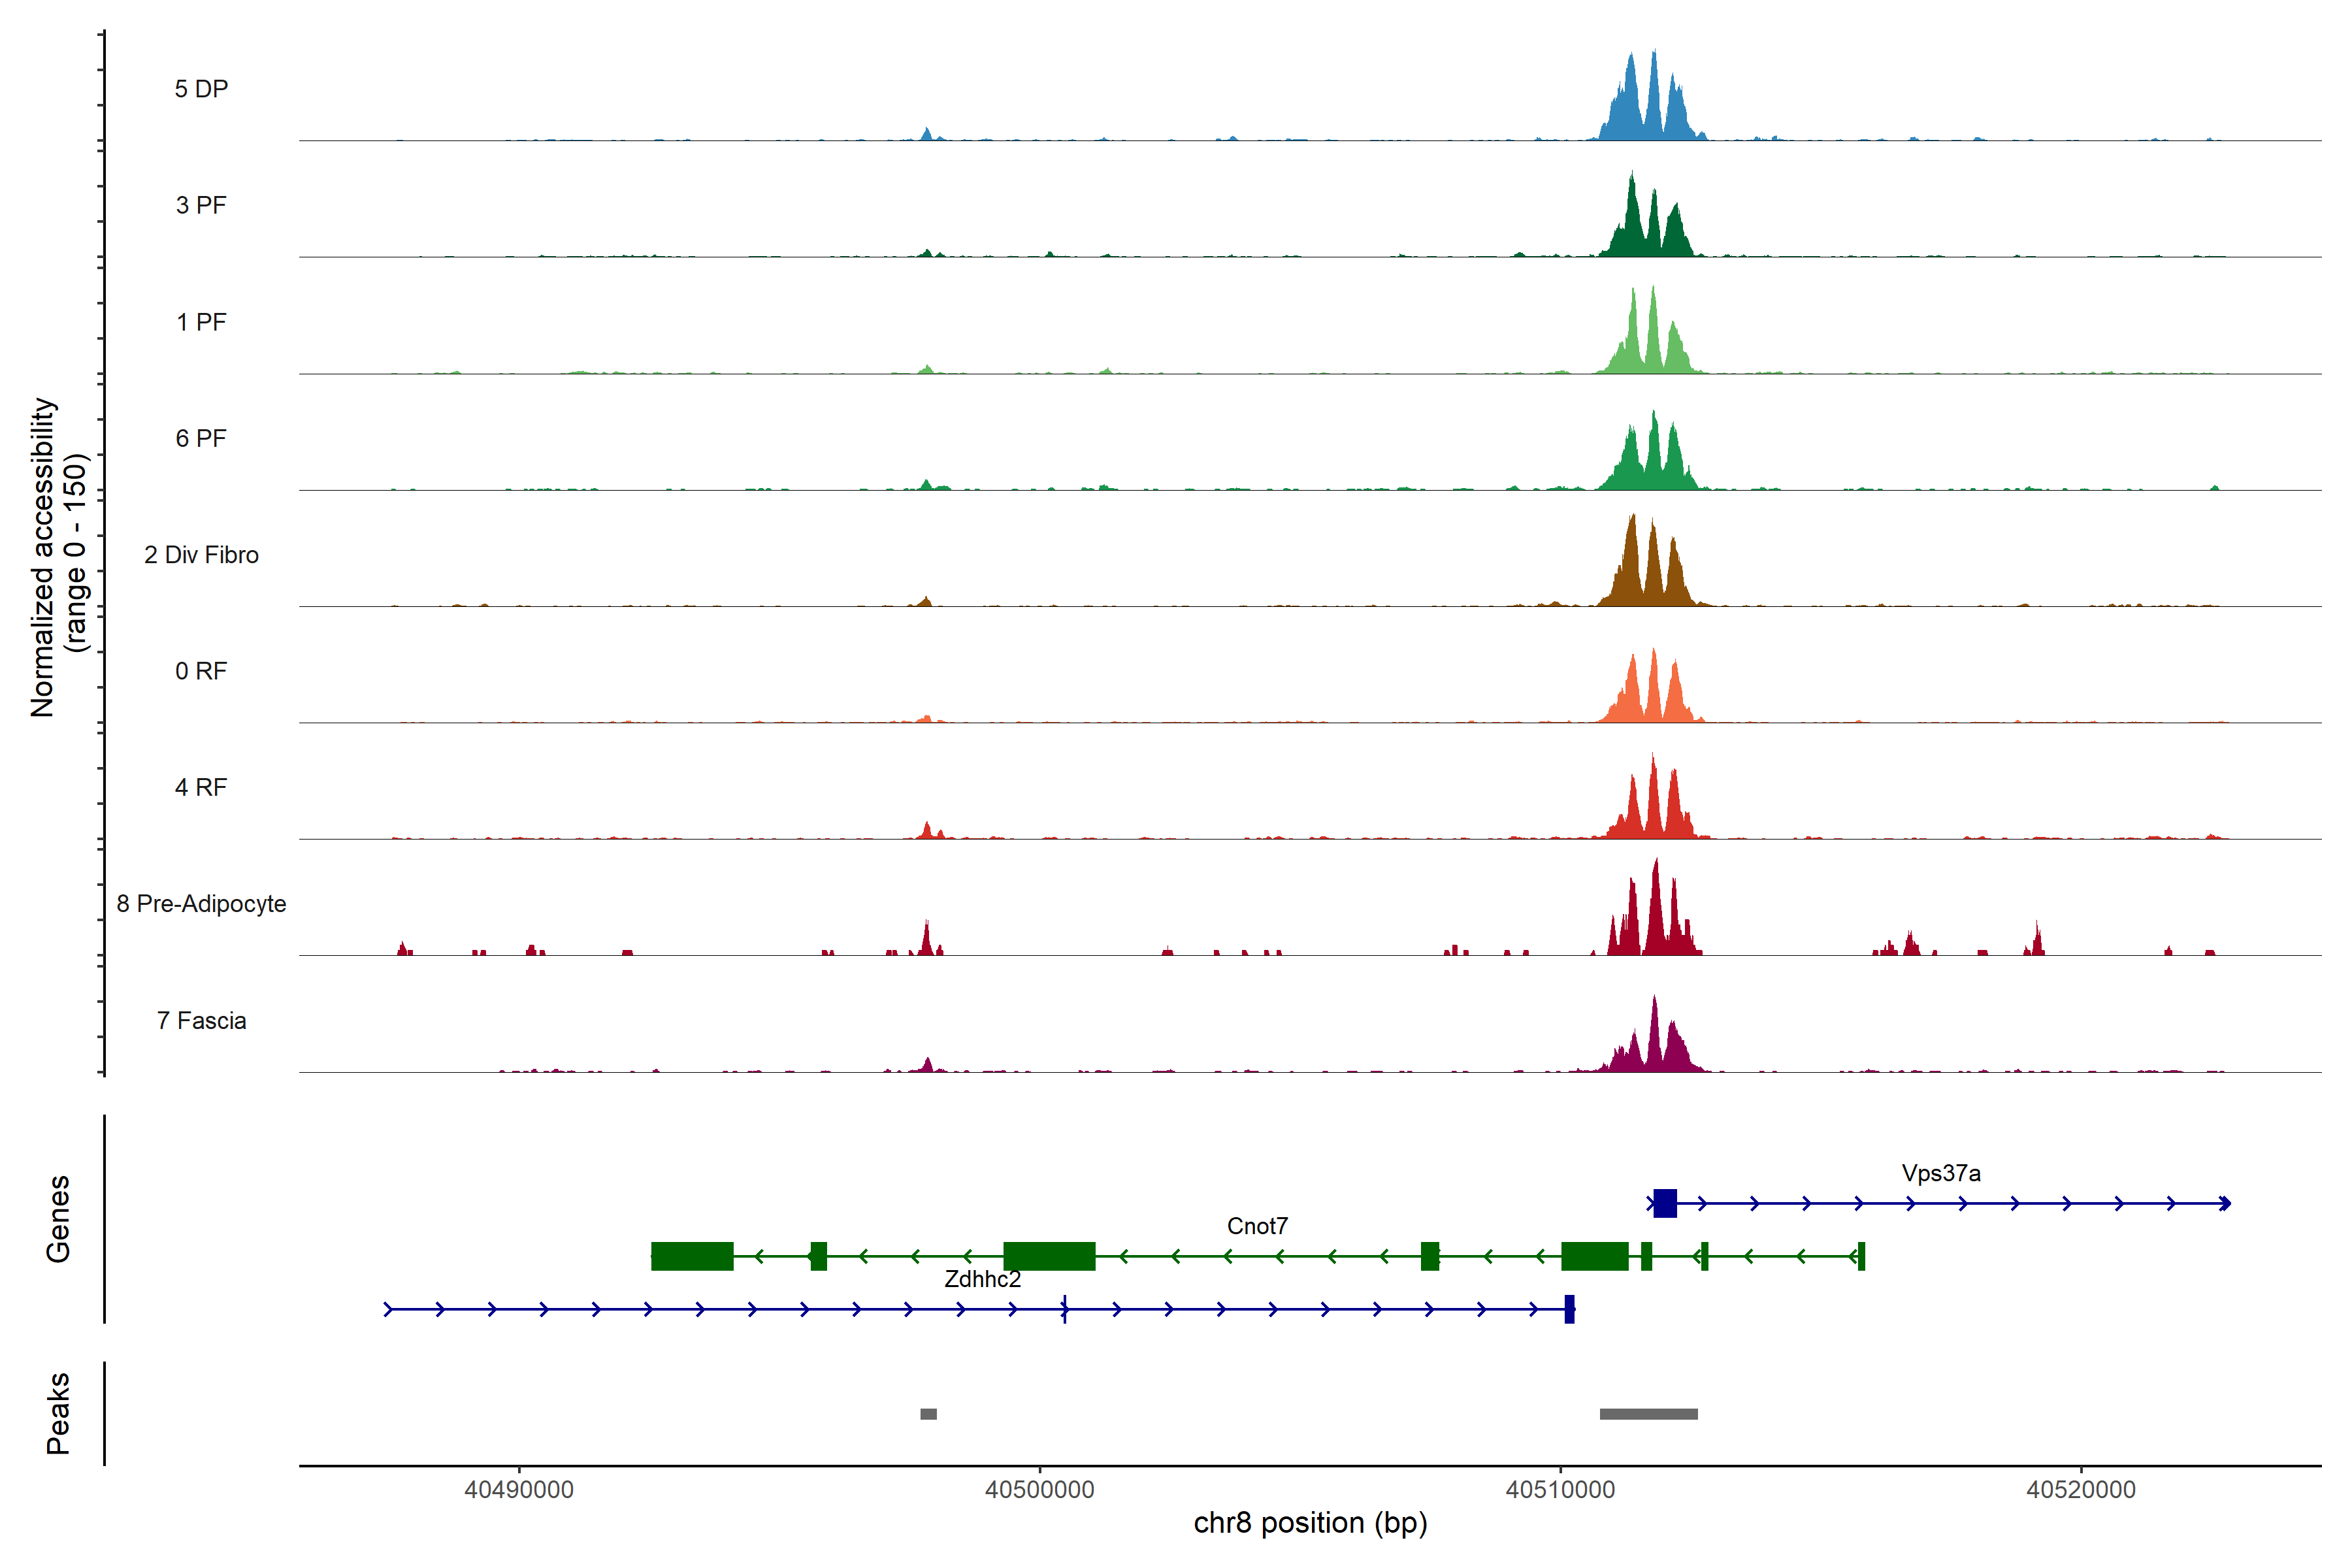Viewport: 2352px width, 1568px height.
Task: Click the large gray peak bar
Action: click(x=1648, y=1414)
